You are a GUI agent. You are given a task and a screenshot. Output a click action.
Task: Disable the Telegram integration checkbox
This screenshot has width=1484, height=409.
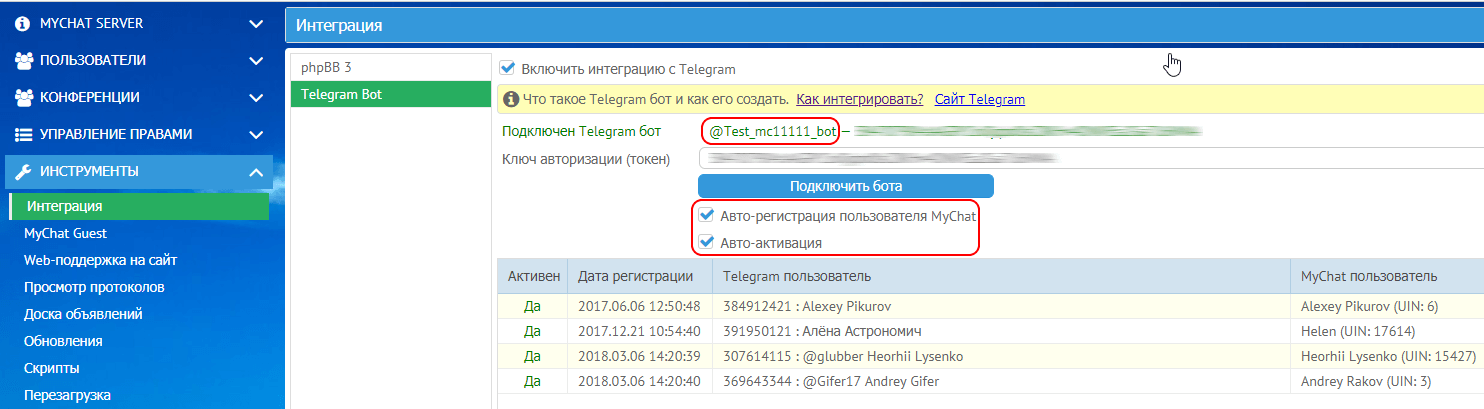[508, 69]
